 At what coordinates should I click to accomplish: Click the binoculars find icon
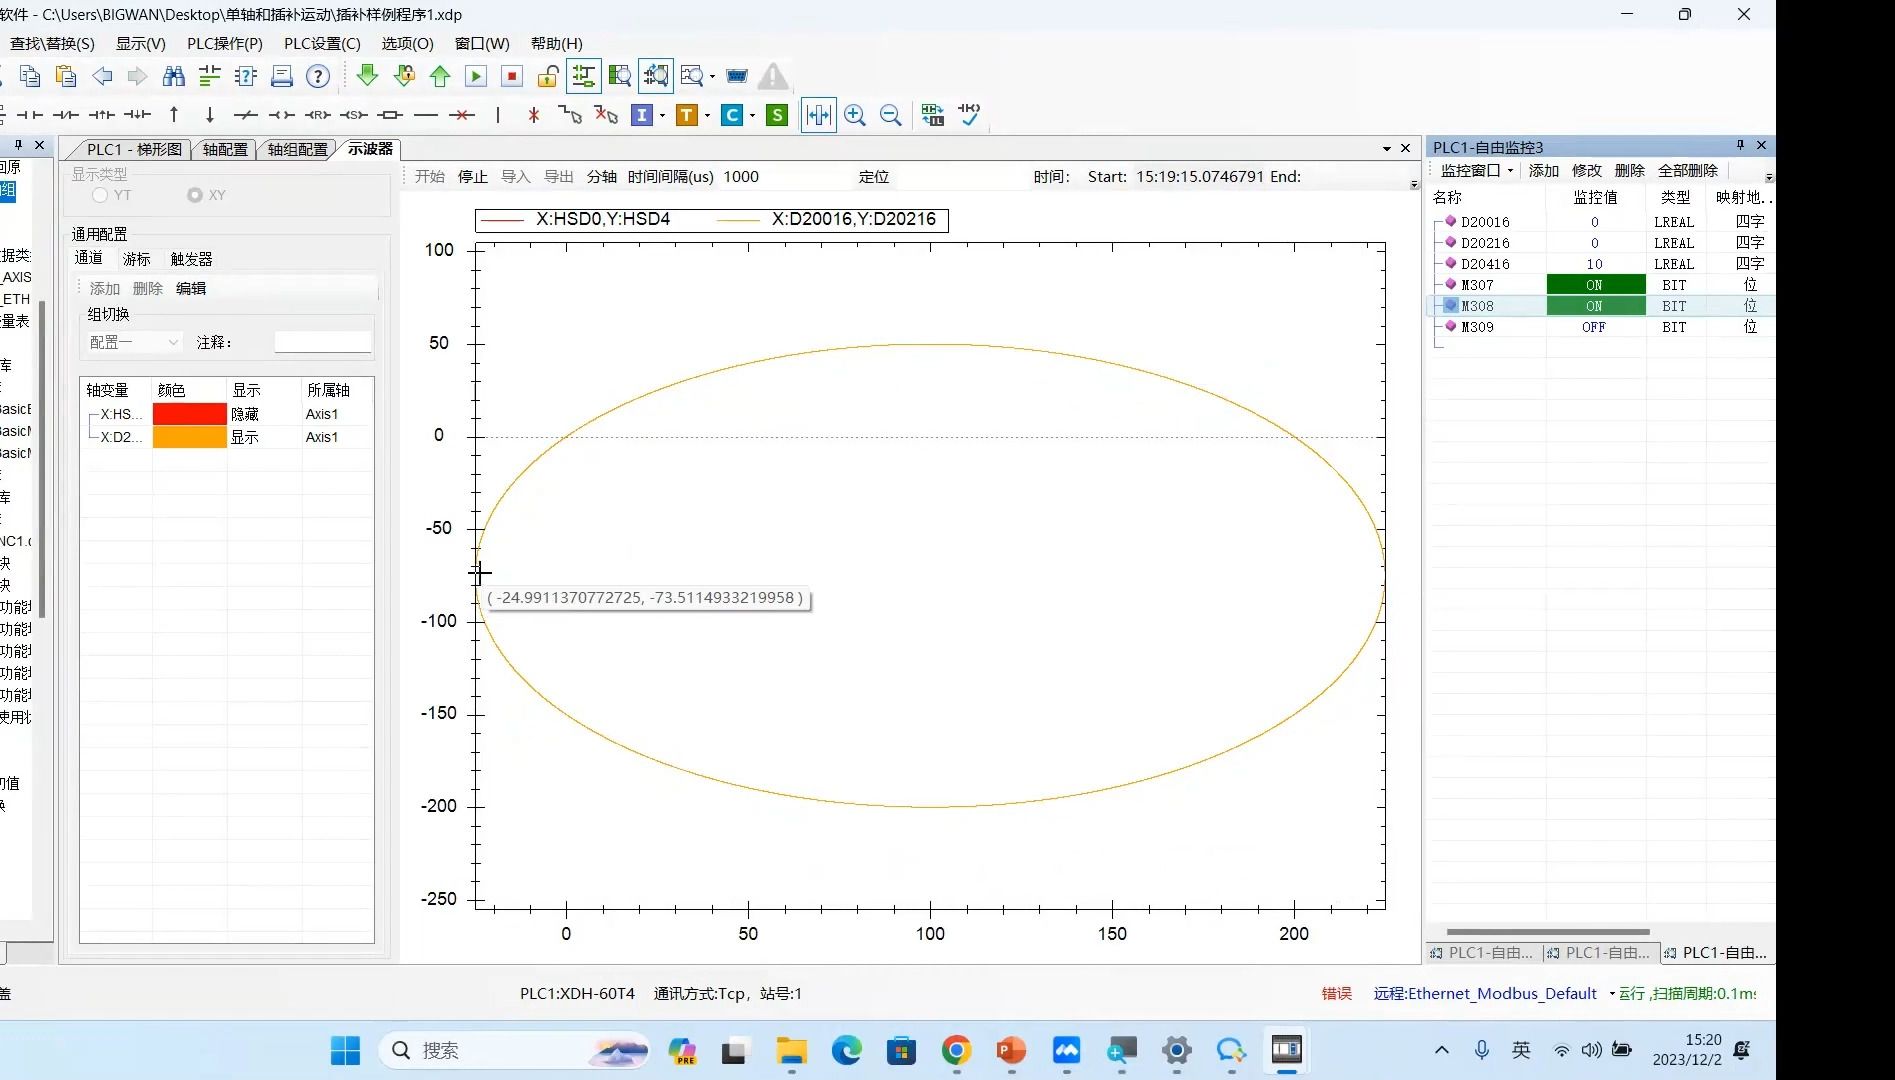pos(174,76)
